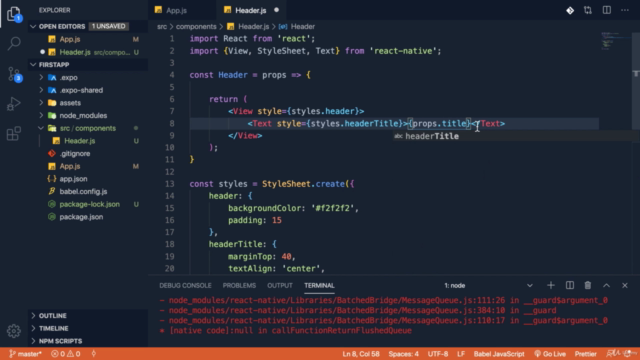Click the unsaved dot on Header.js tab
Screen dimensions: 640x360
pyautogui.click(x=276, y=10)
